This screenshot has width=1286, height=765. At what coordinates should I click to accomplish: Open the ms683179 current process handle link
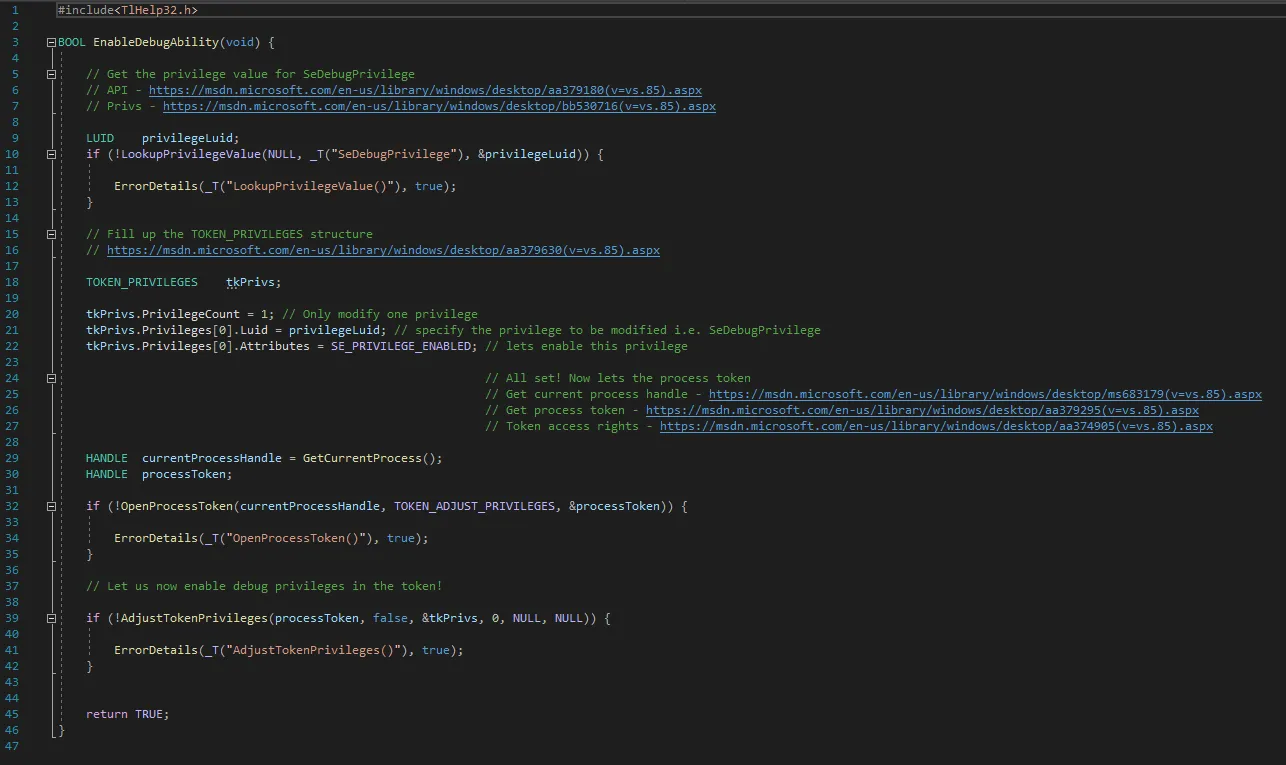point(985,393)
